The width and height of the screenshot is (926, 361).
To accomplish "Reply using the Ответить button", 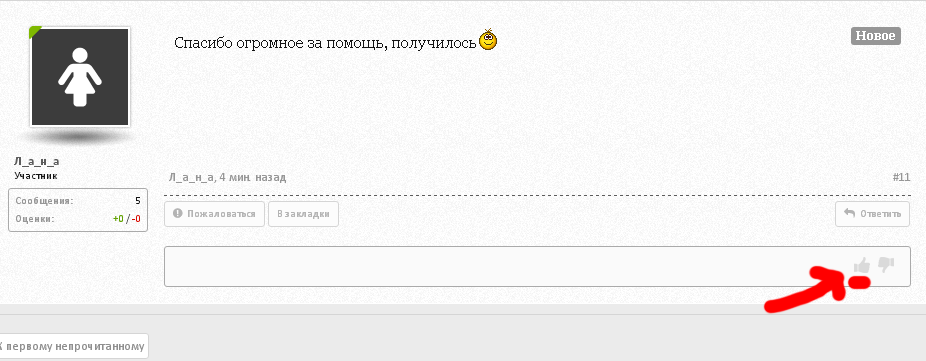I will pyautogui.click(x=872, y=214).
